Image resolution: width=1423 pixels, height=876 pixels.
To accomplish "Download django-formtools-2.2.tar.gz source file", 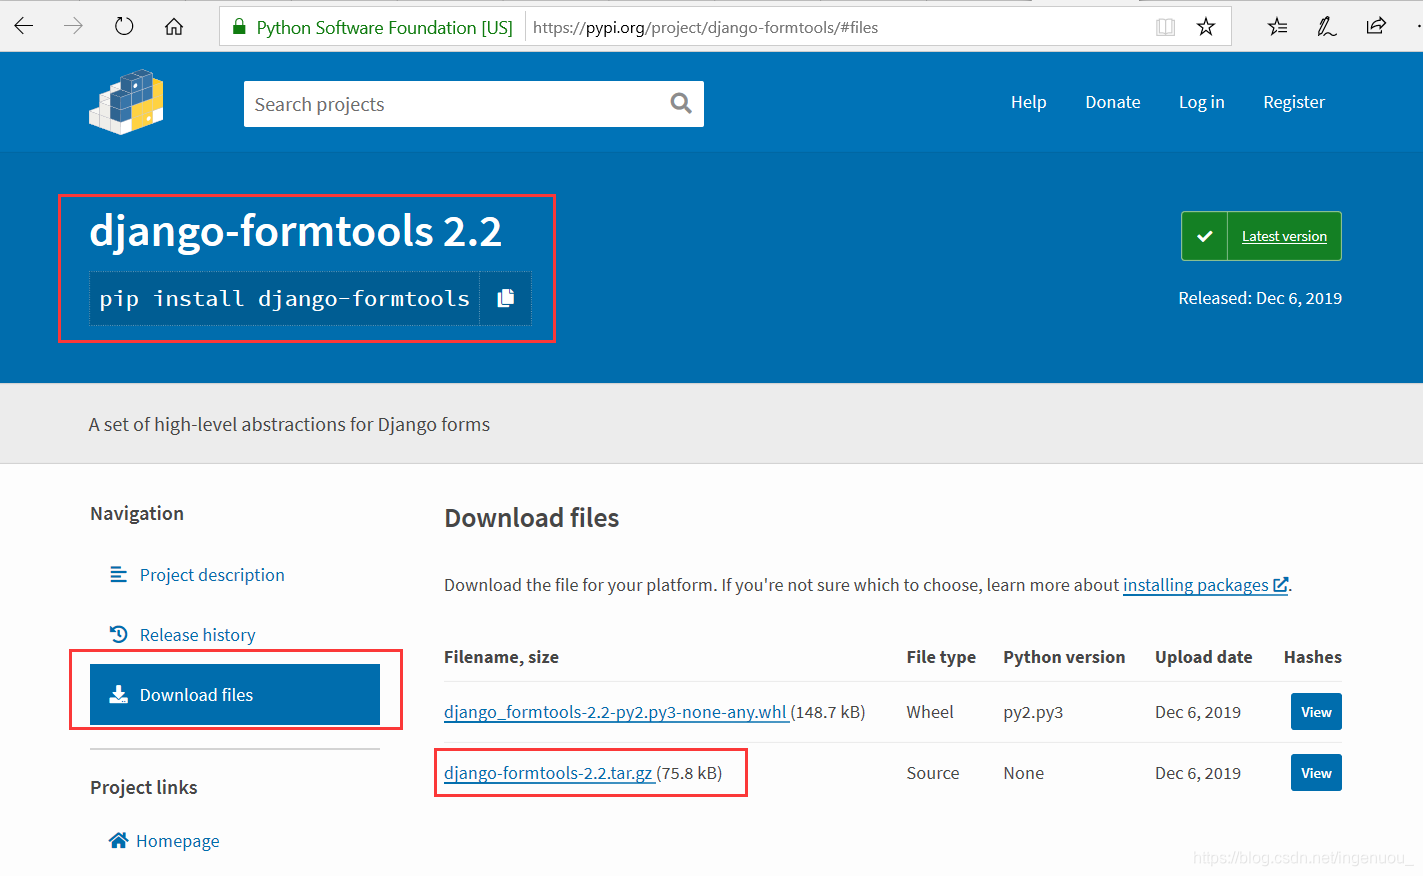I will tap(548, 773).
